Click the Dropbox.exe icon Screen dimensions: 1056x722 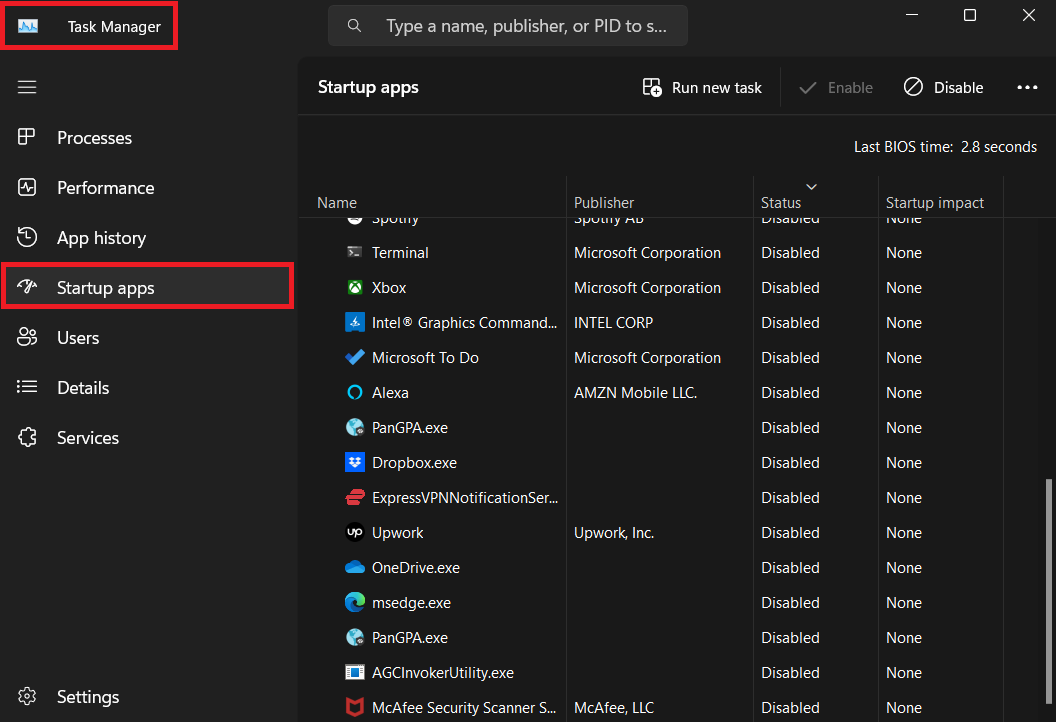click(354, 462)
